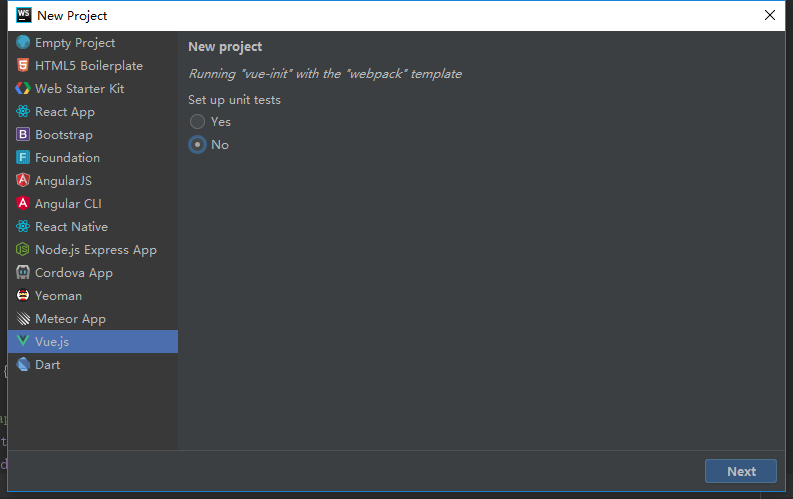
Task: Enable unit tests with Yes option
Action: 197,122
